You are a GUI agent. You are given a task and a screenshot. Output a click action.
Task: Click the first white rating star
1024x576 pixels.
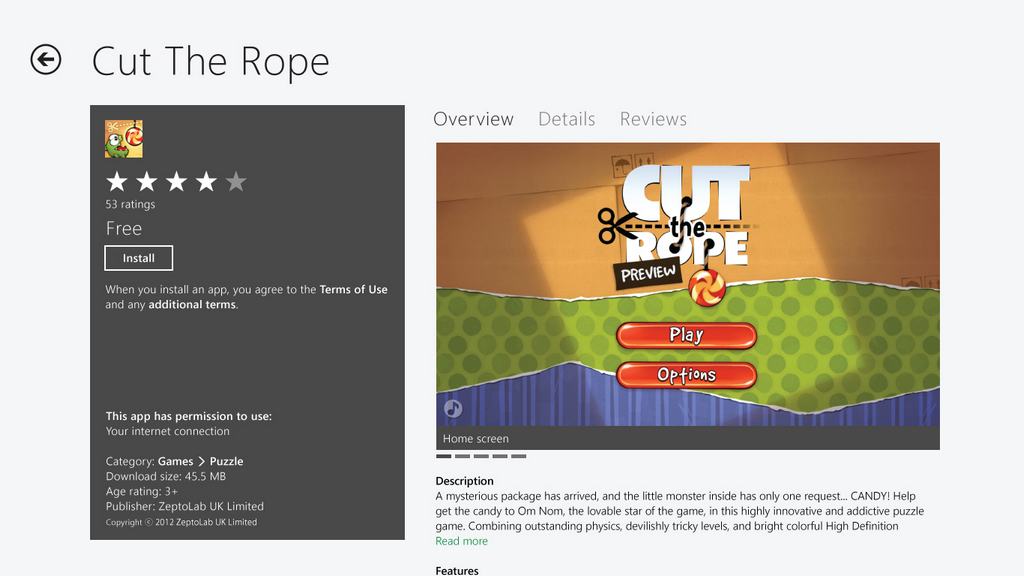[x=117, y=181]
